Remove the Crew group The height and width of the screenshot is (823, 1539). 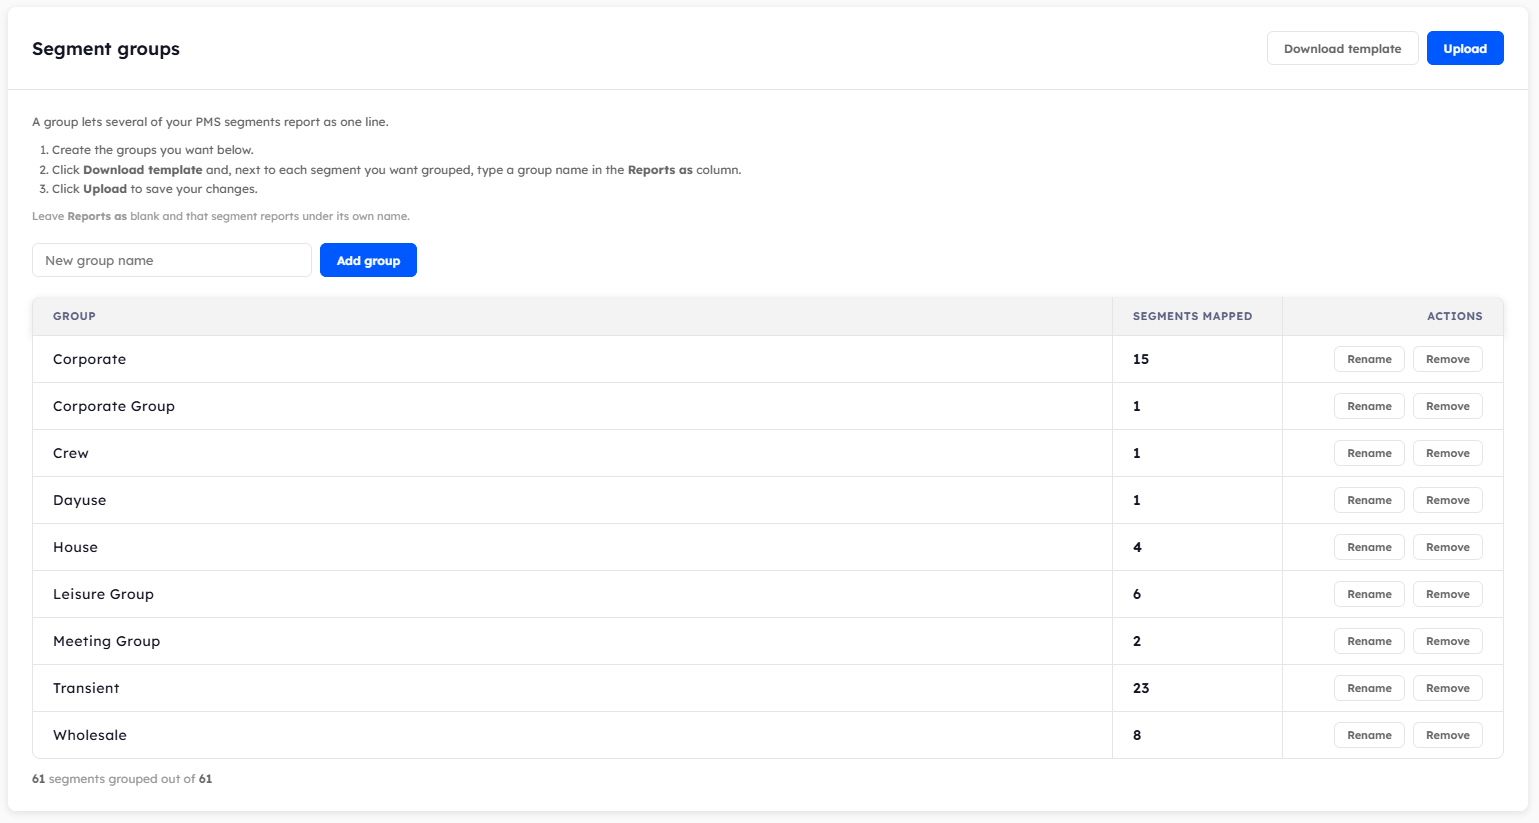click(1447, 453)
